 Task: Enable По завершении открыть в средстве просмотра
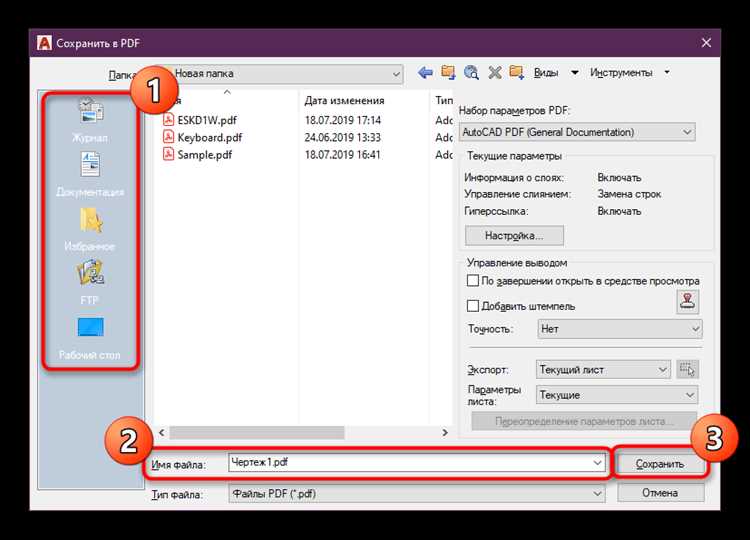[x=473, y=281]
